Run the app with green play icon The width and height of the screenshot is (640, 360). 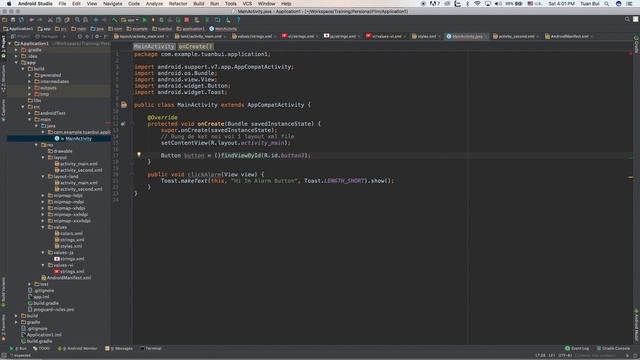click(144, 20)
